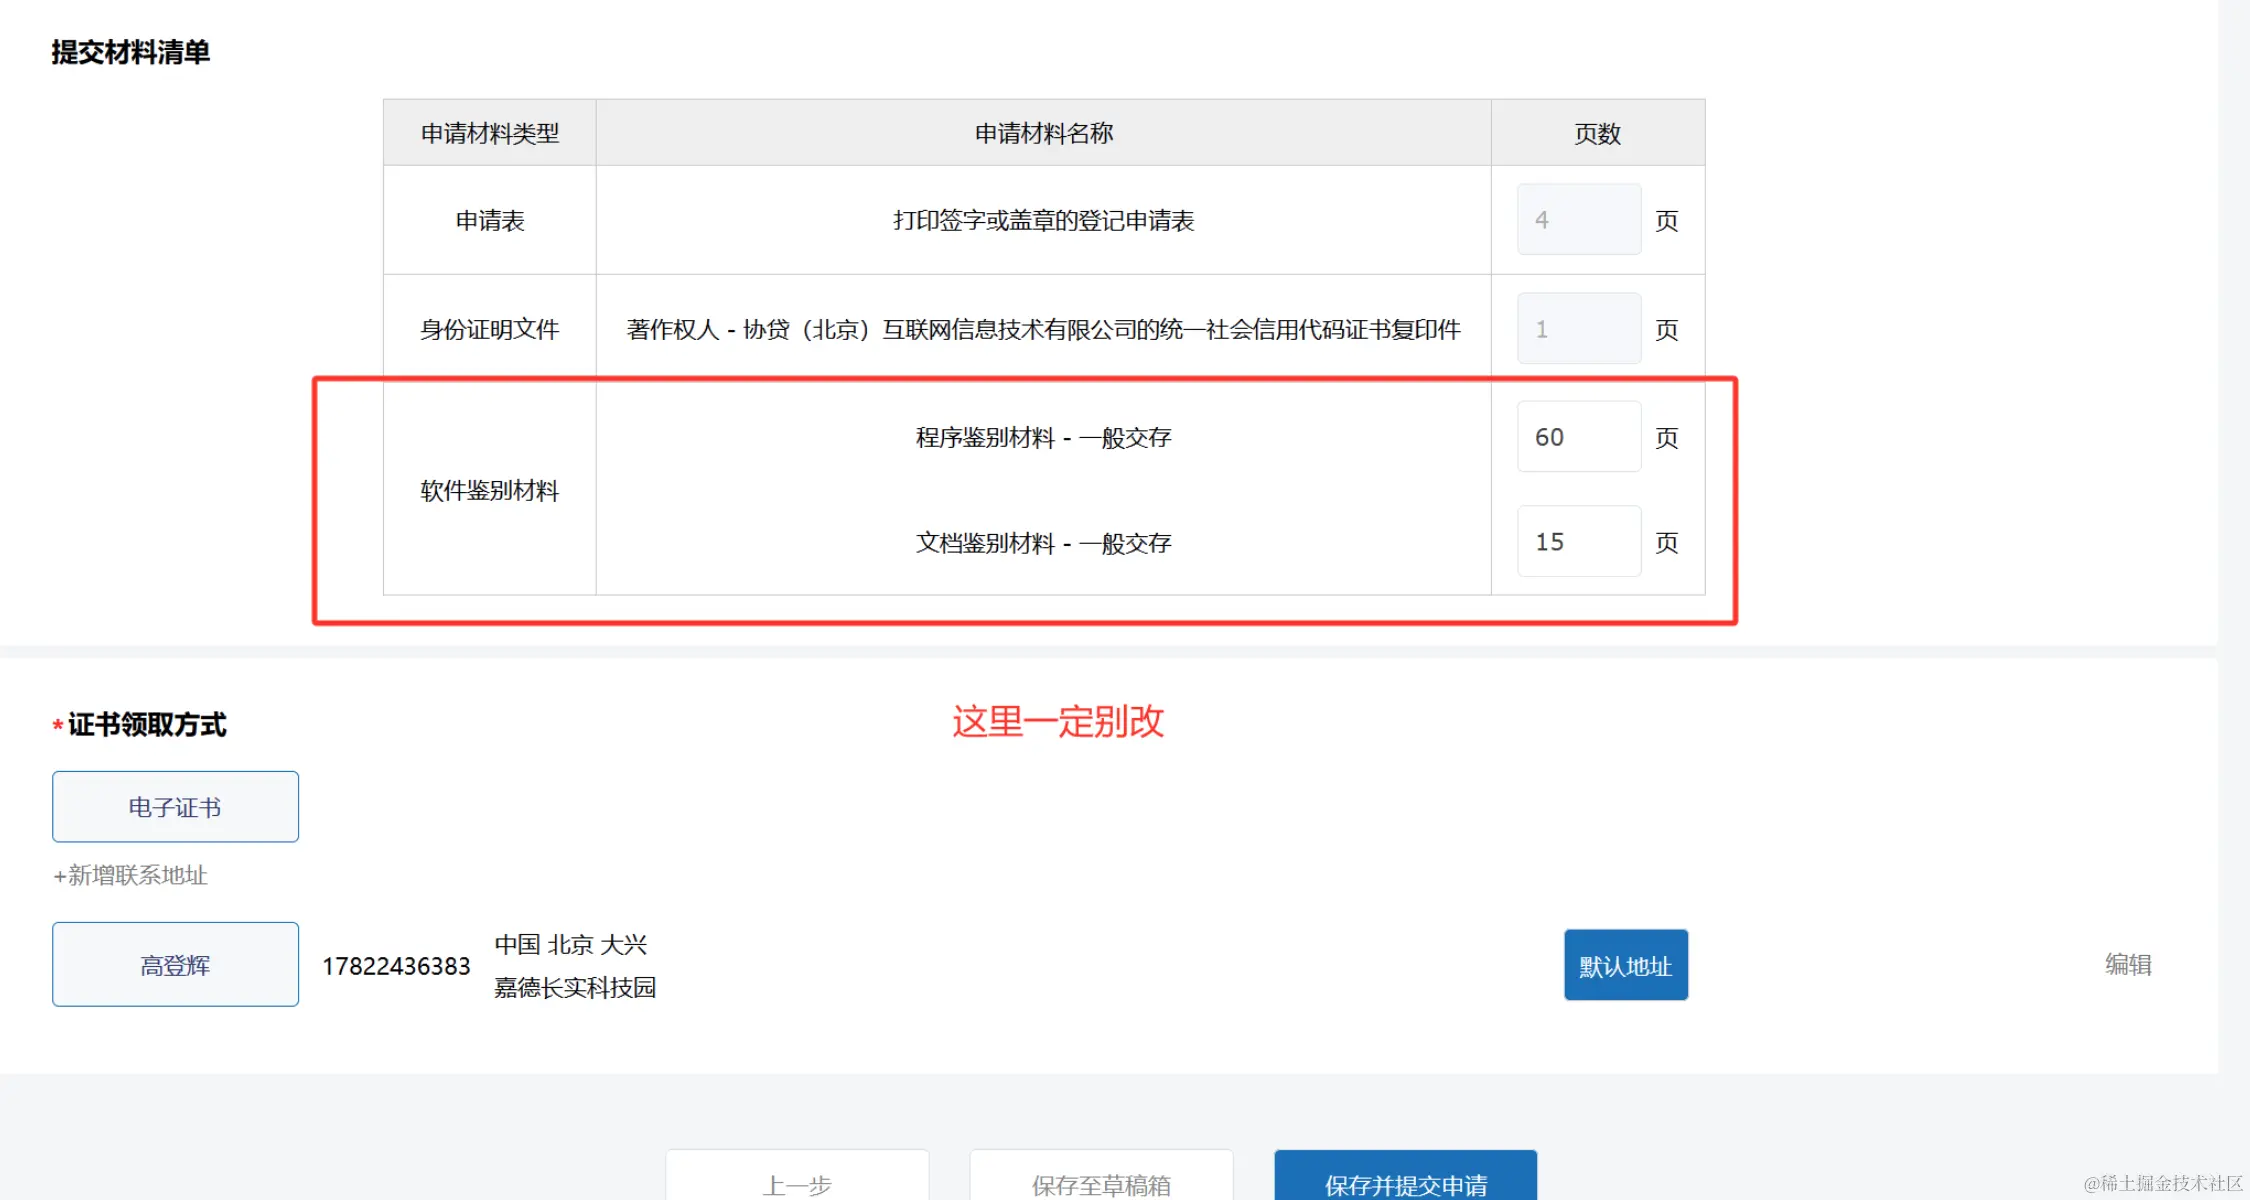Click the +新增联系地址 link

[x=130, y=876]
